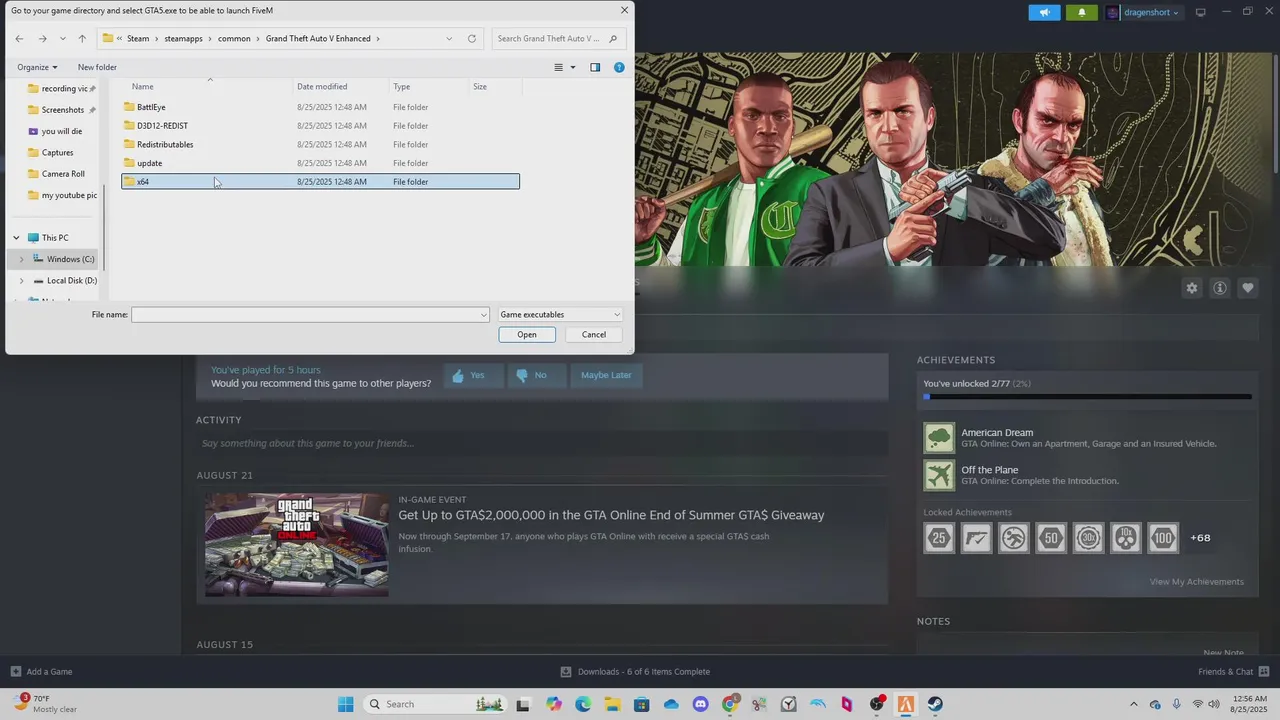Open View My Achievements link

tap(1197, 582)
